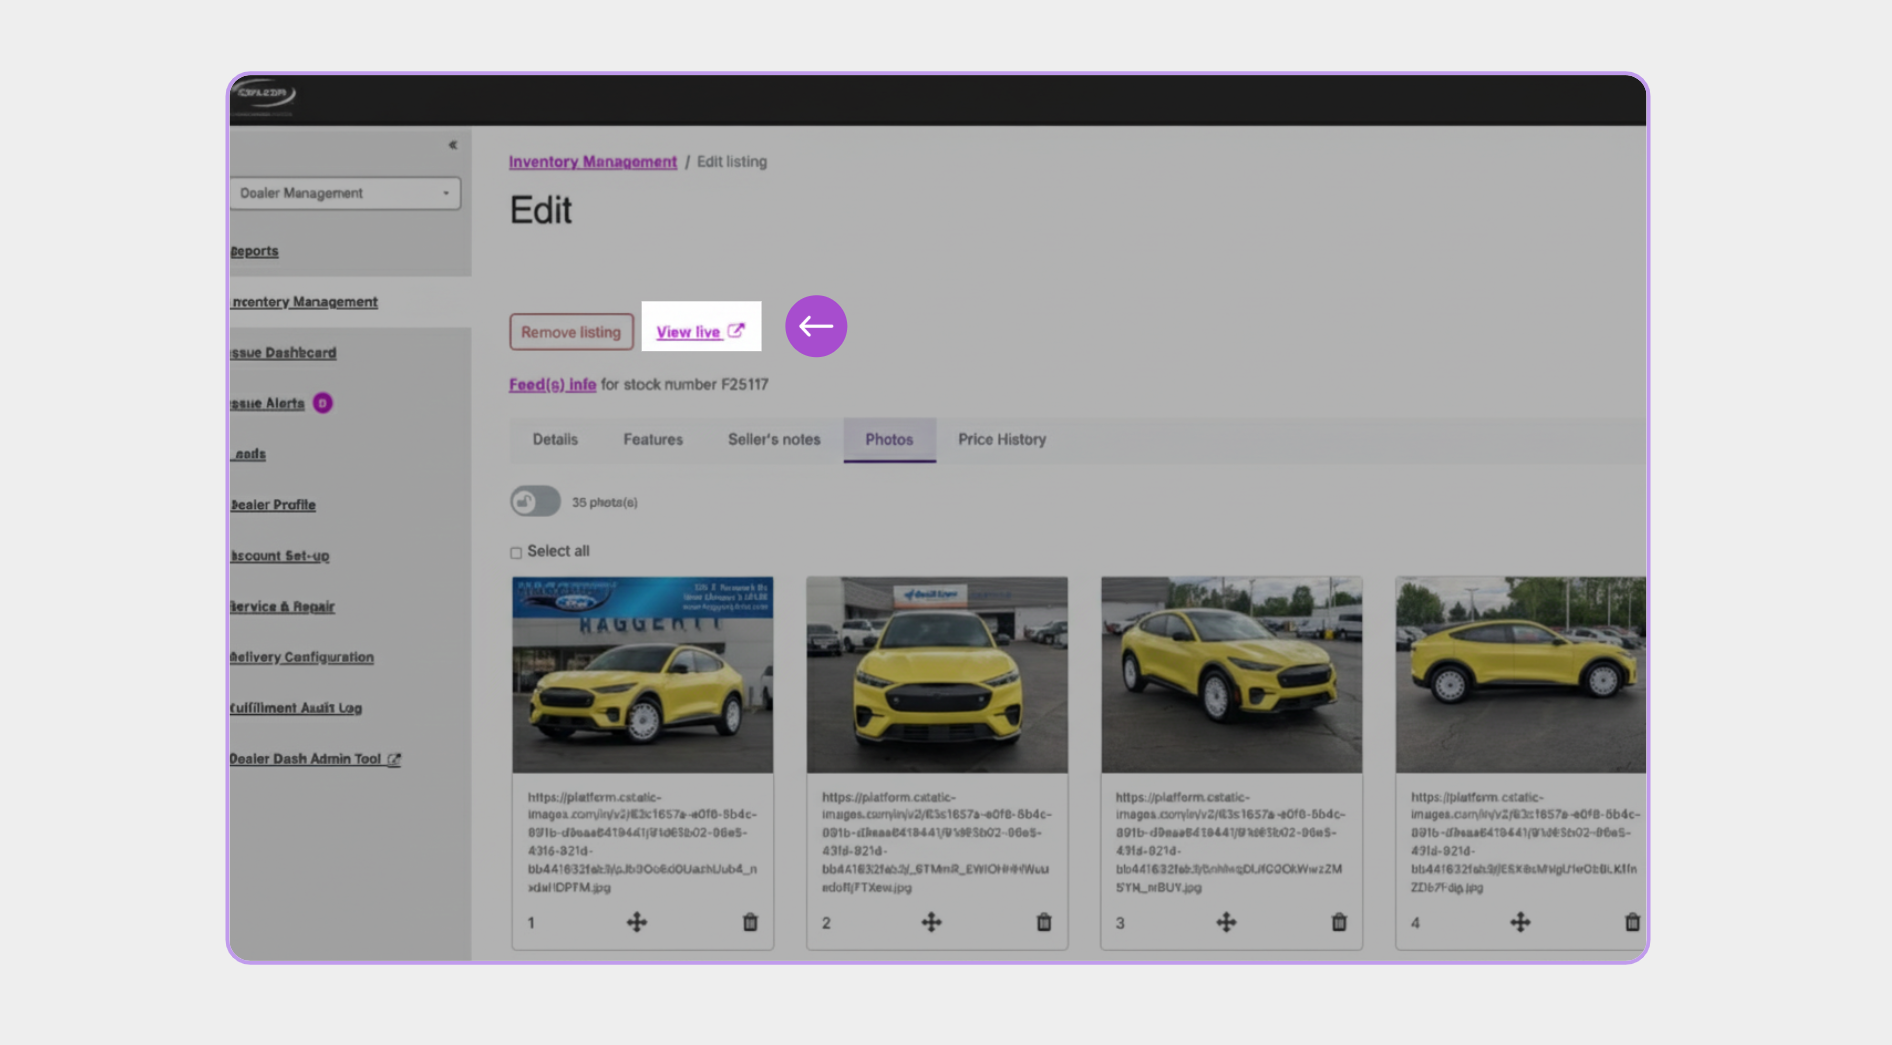Open the View live link
Screen dimensions: 1892x1045
click(x=700, y=331)
